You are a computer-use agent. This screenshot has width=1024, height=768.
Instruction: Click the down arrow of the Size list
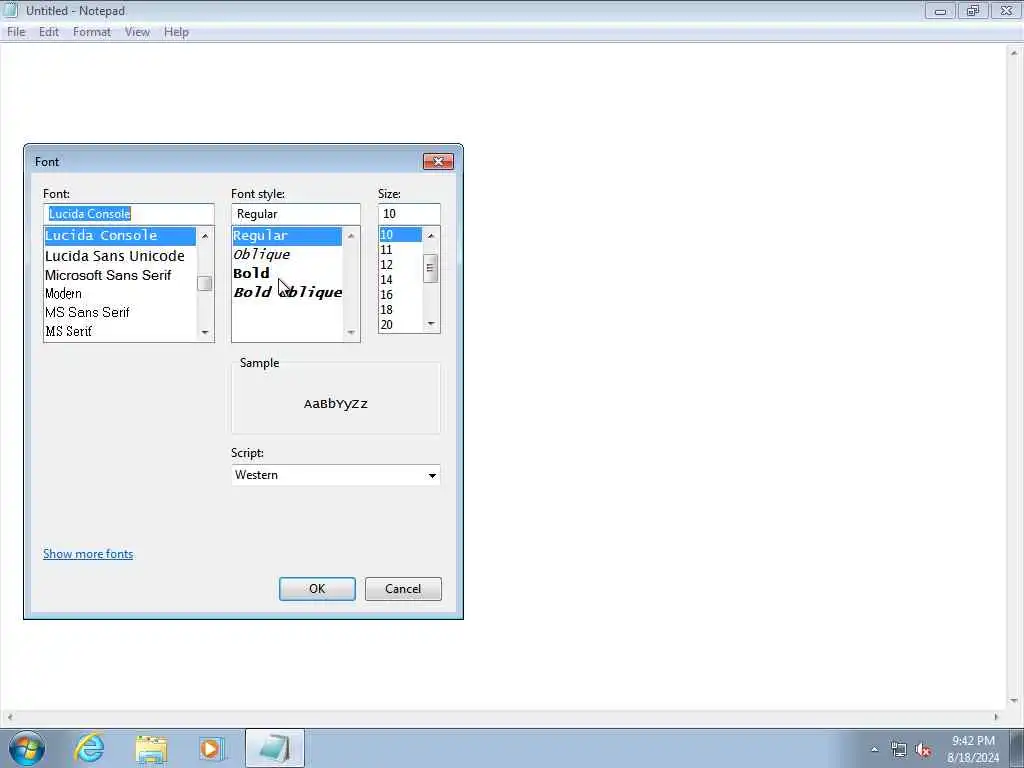[x=431, y=324]
